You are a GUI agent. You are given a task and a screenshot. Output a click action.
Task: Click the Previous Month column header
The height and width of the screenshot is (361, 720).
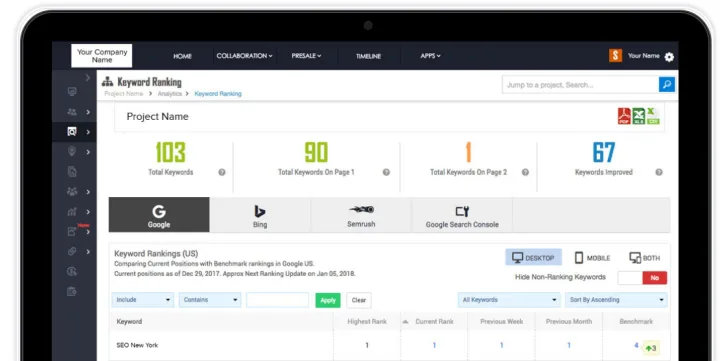(568, 322)
